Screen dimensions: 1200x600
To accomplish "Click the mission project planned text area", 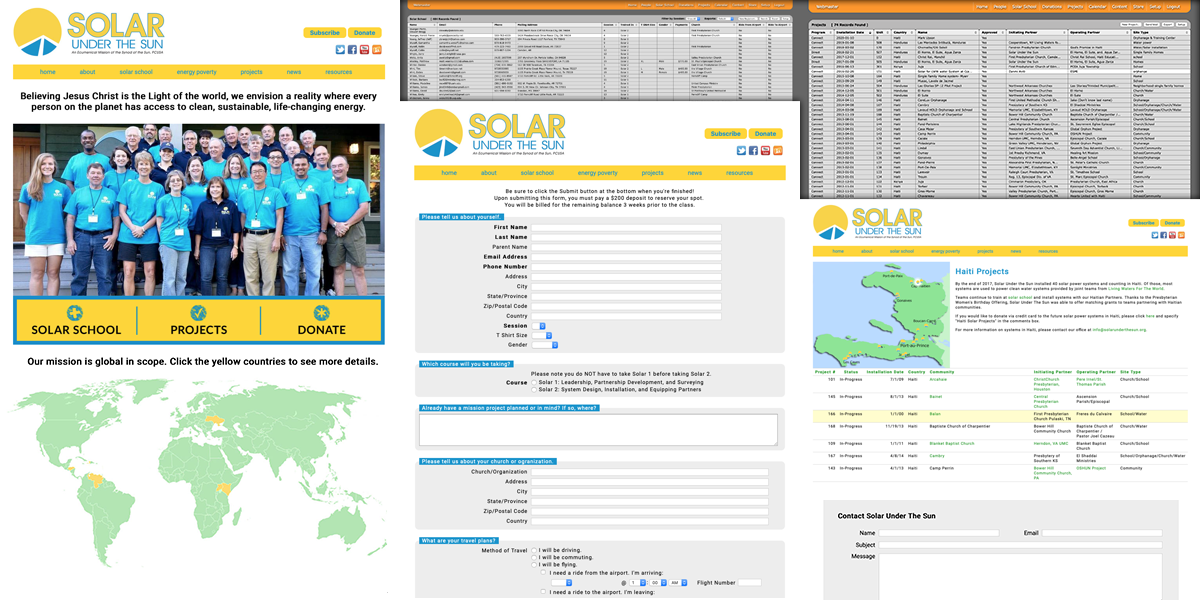I will click(x=598, y=429).
